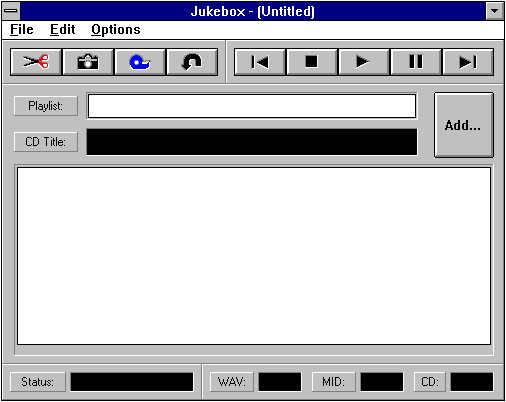Skip to the next track
Viewport: 506px width, 402px height.
point(468,62)
